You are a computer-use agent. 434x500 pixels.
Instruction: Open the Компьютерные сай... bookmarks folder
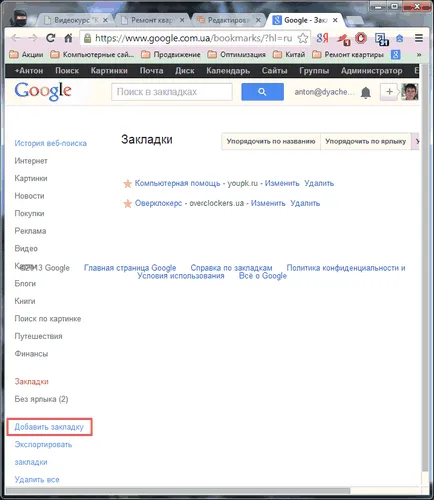tap(92, 55)
